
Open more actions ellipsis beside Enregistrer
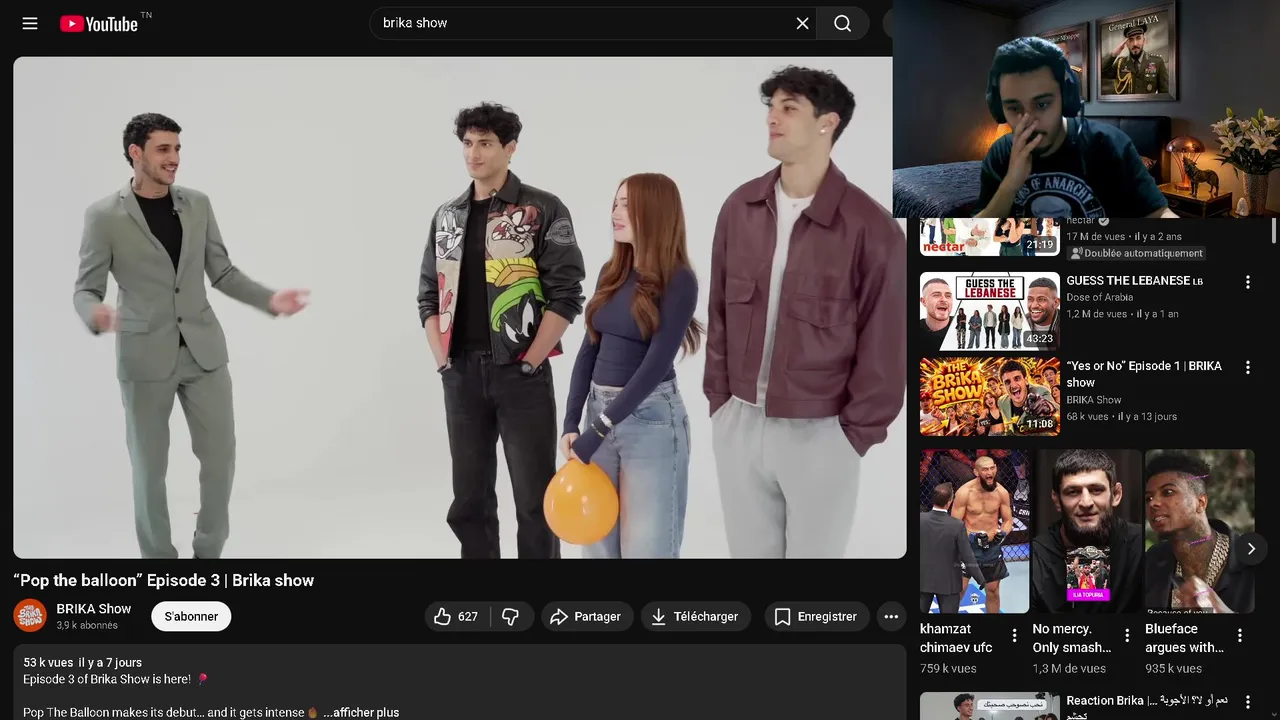tap(891, 617)
